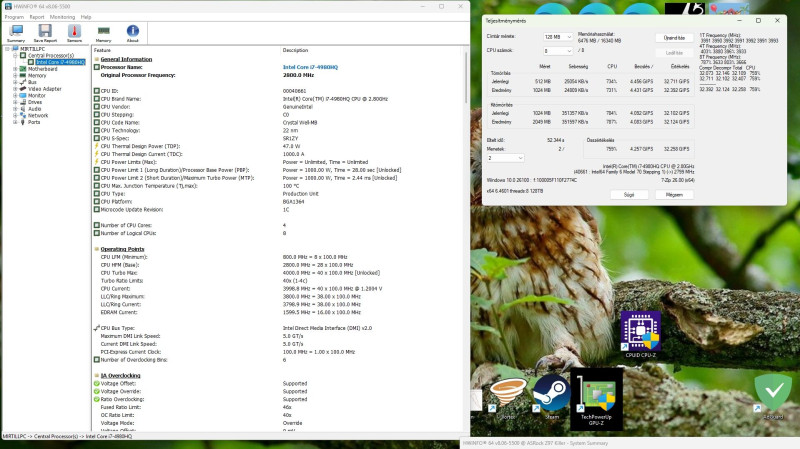Viewport: 800px width, 449px height.
Task: Click the Újraindítás button in benchmark window
Action: click(674, 38)
